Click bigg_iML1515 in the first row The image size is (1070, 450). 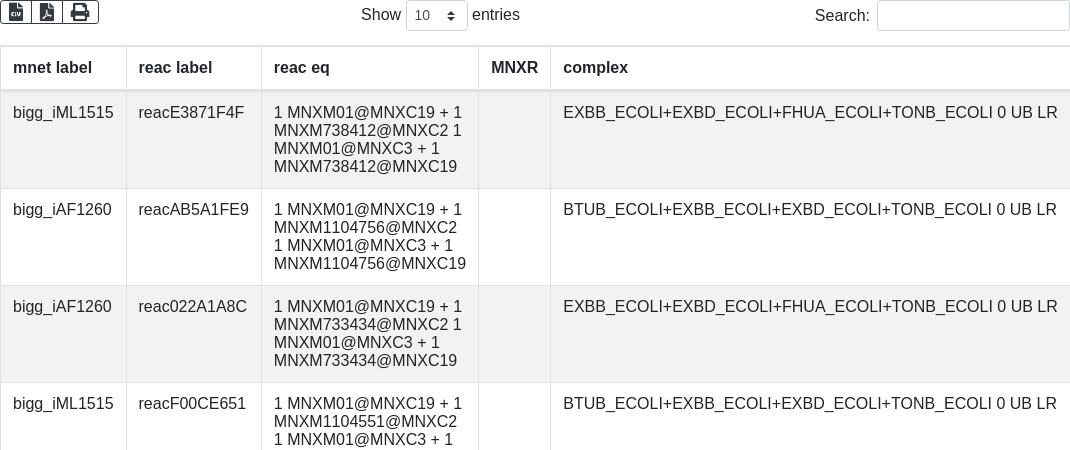[63, 113]
